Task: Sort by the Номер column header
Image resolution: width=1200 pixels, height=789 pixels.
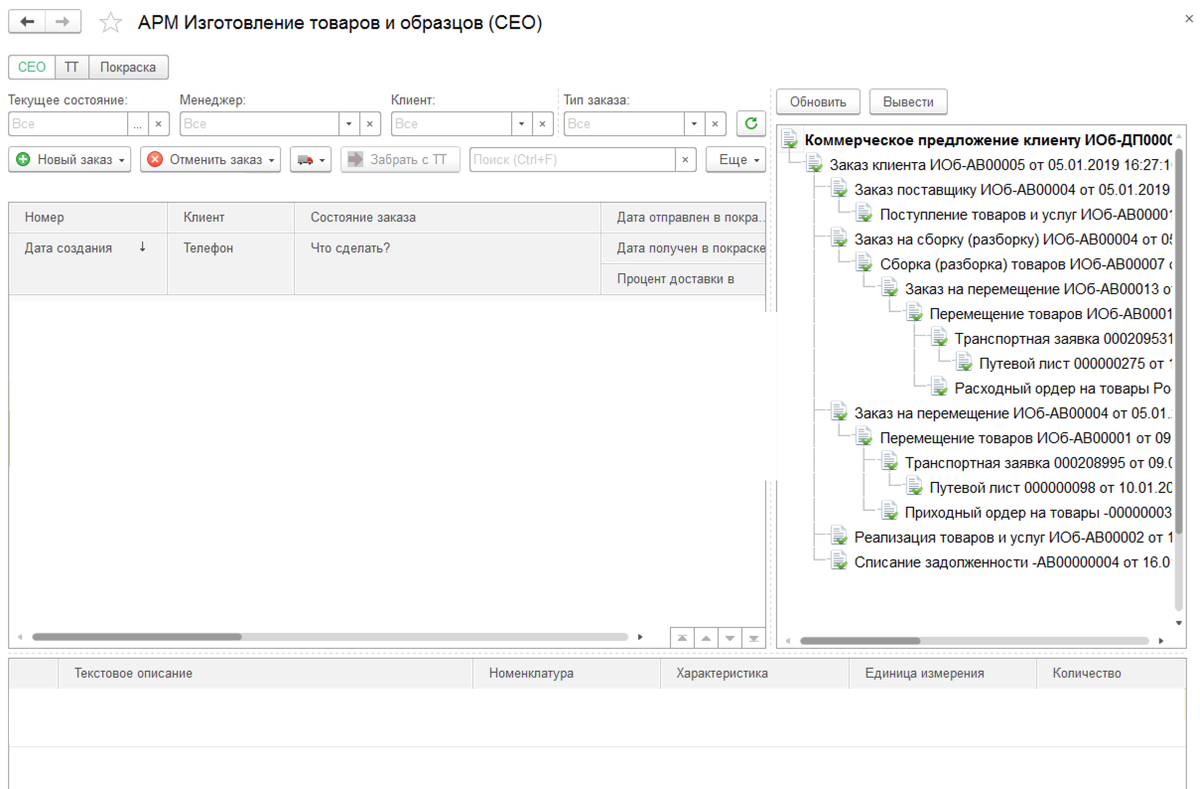Action: tap(87, 217)
